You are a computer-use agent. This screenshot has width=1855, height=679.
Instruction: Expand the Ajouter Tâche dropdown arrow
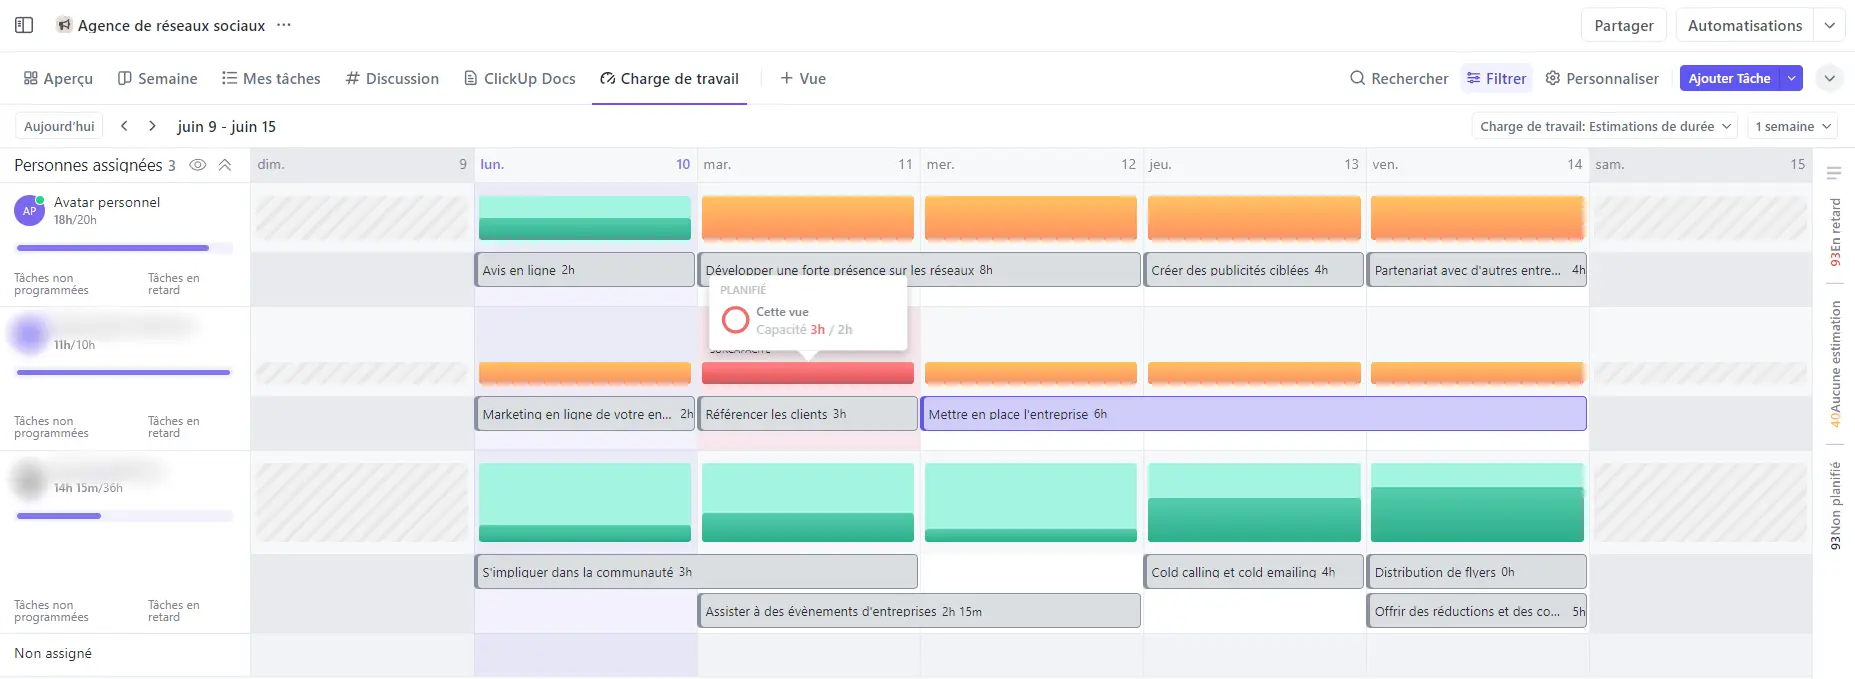click(1792, 78)
